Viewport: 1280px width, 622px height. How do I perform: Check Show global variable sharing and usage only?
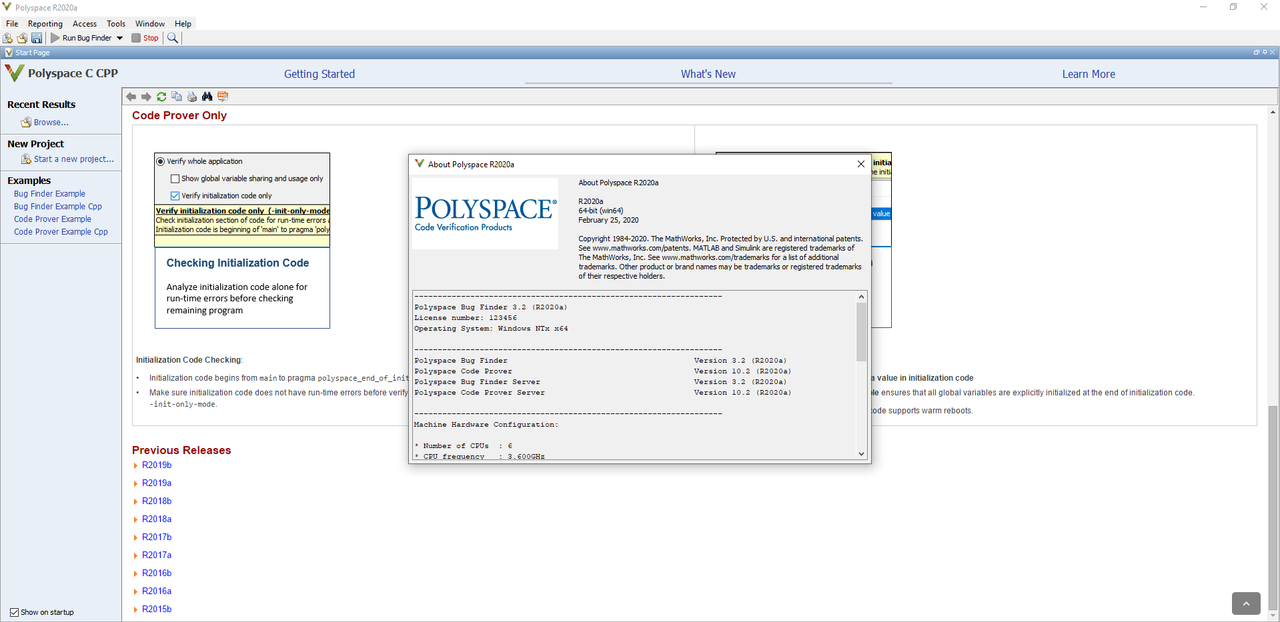click(175, 178)
